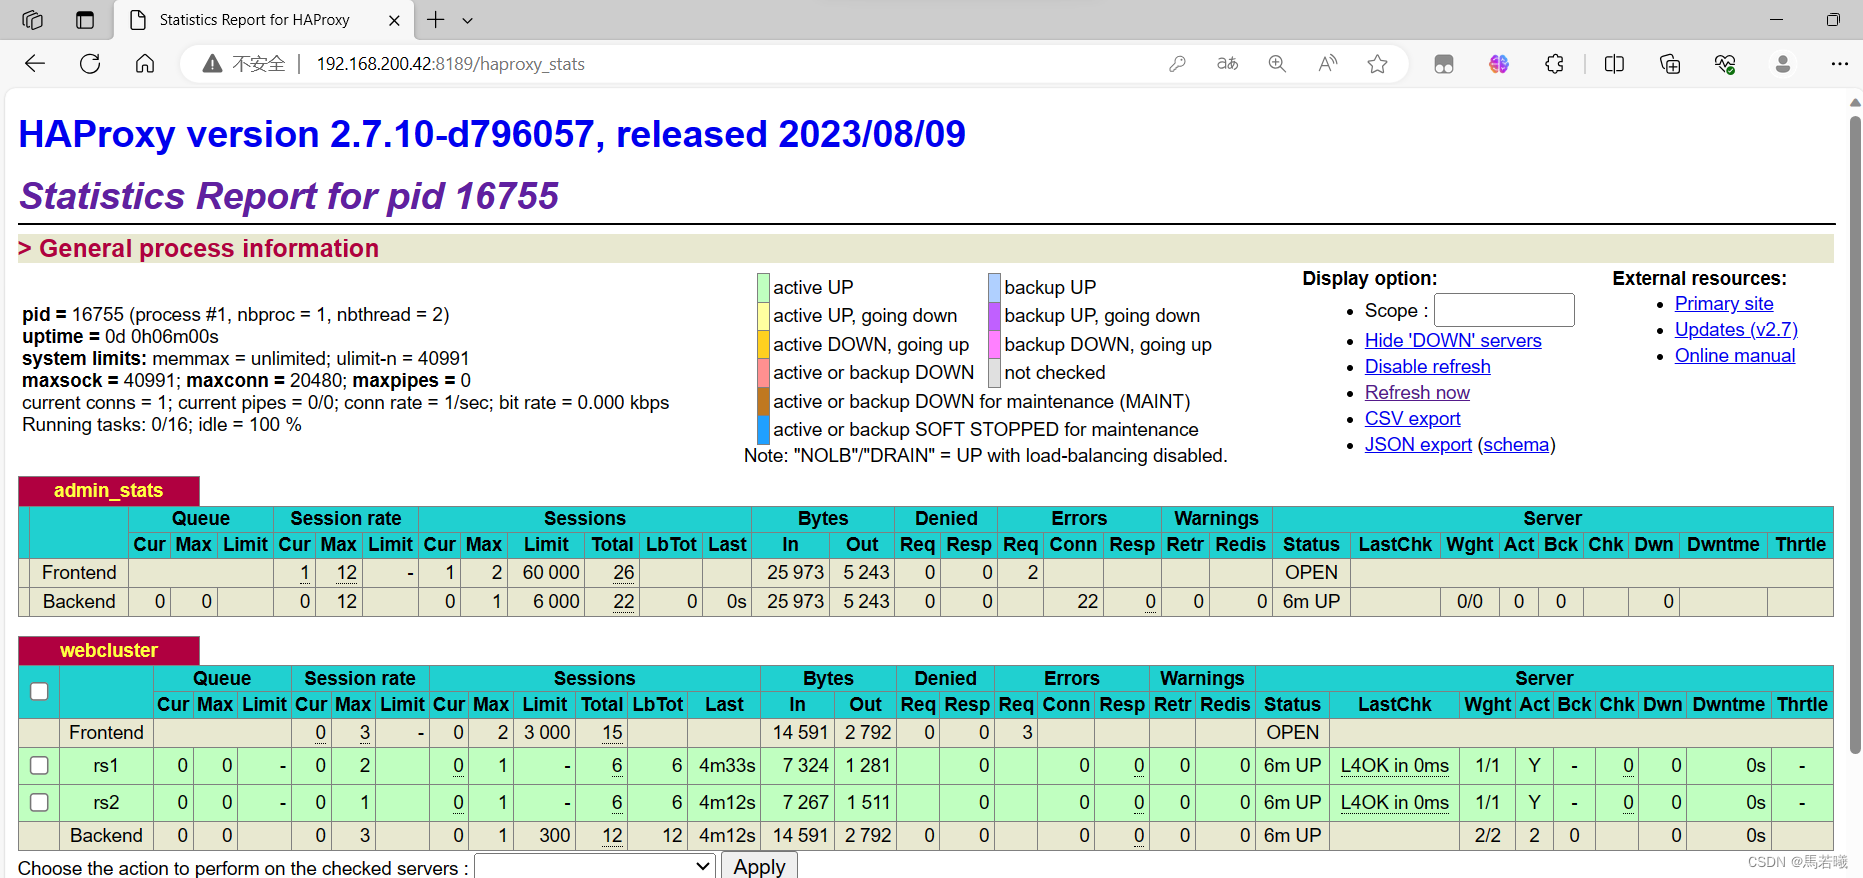
Task: Click admin_stats Backend sessions total 22
Action: (x=624, y=602)
